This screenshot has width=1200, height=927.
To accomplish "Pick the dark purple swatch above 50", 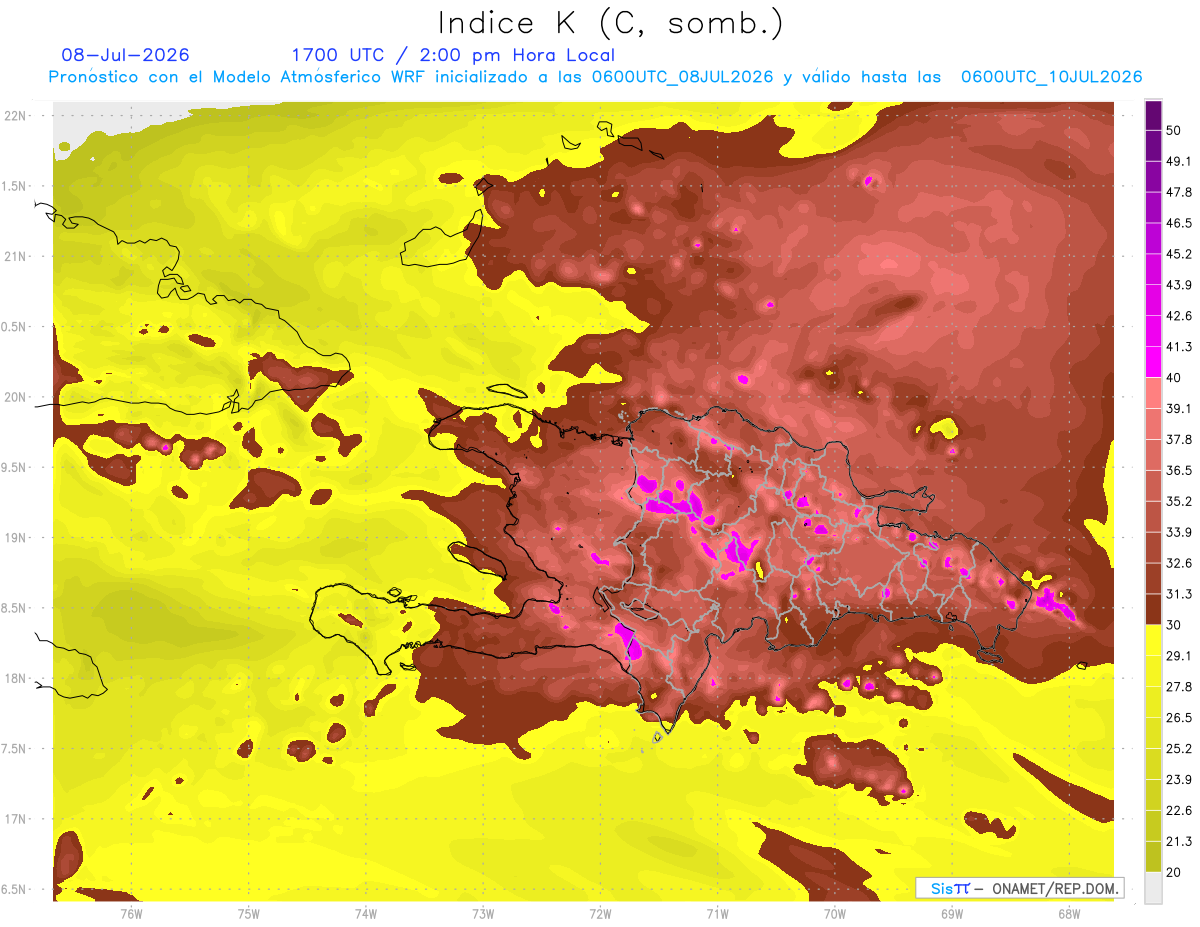I will 1153,115.
